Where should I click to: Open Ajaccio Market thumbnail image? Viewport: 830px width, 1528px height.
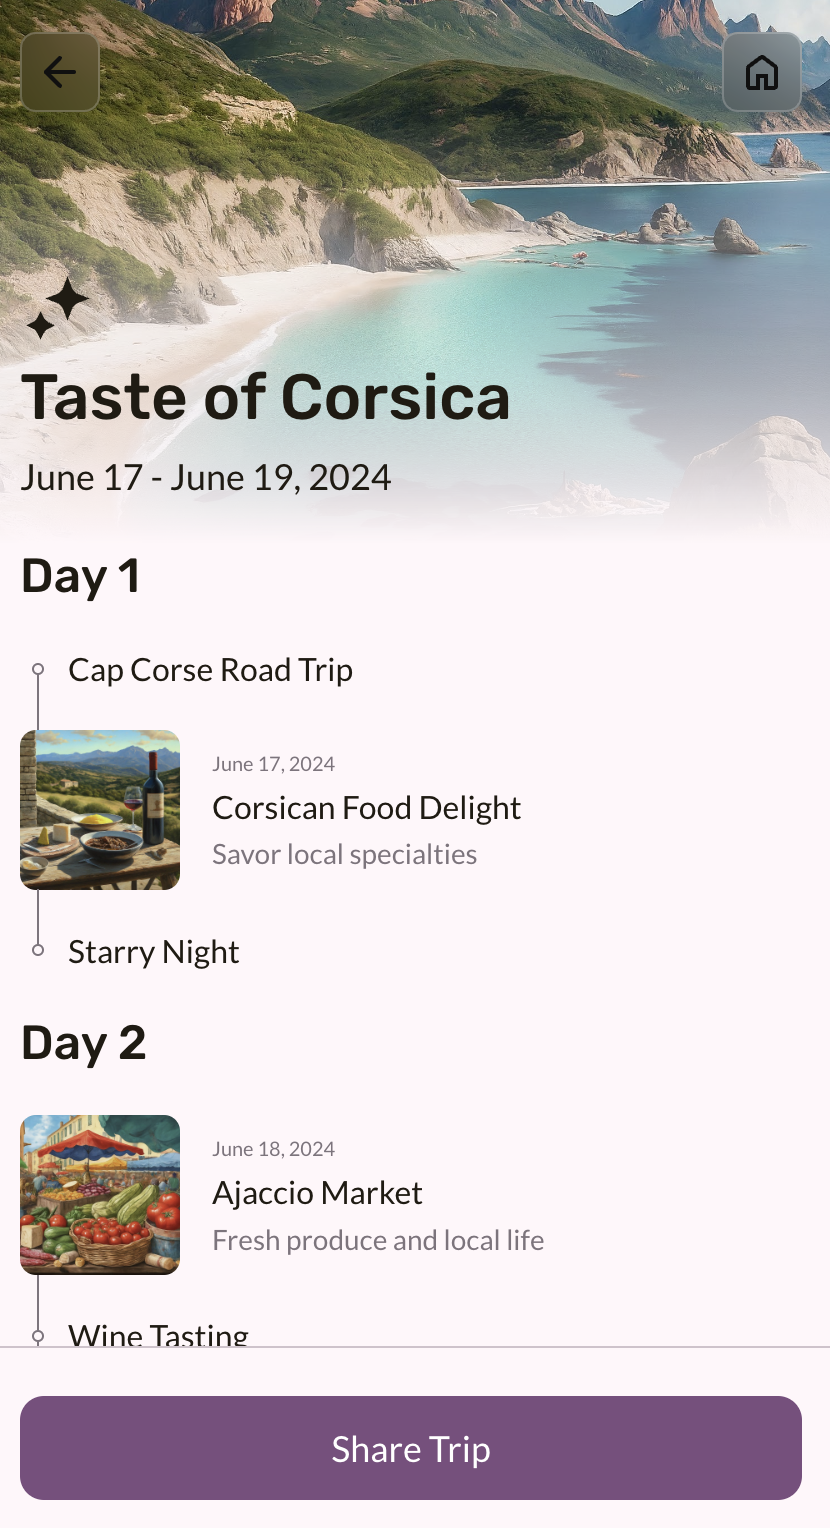tap(100, 1195)
